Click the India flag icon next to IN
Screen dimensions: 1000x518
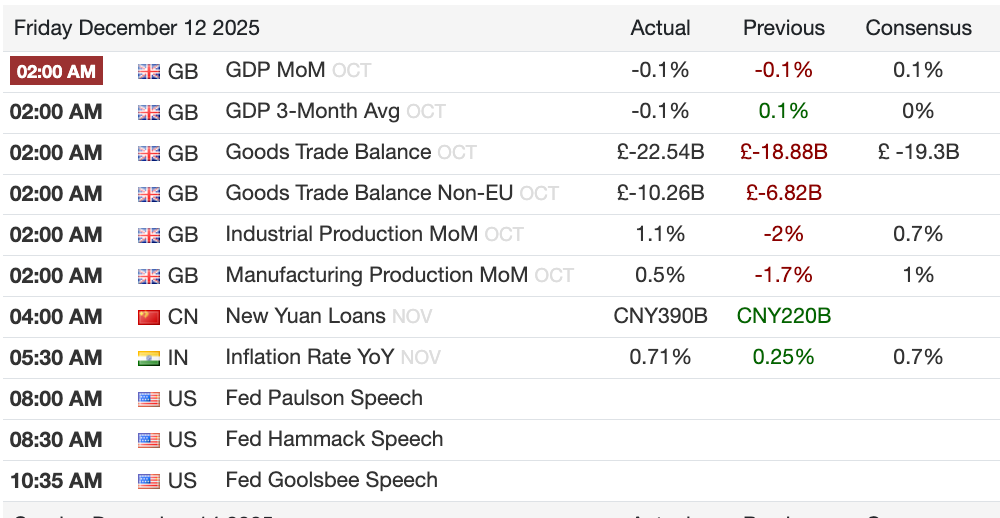tap(148, 358)
